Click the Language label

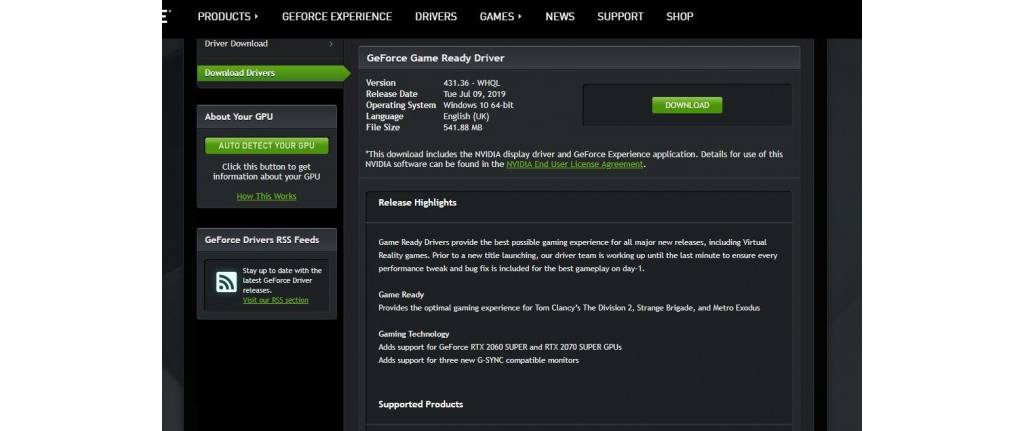pos(385,116)
